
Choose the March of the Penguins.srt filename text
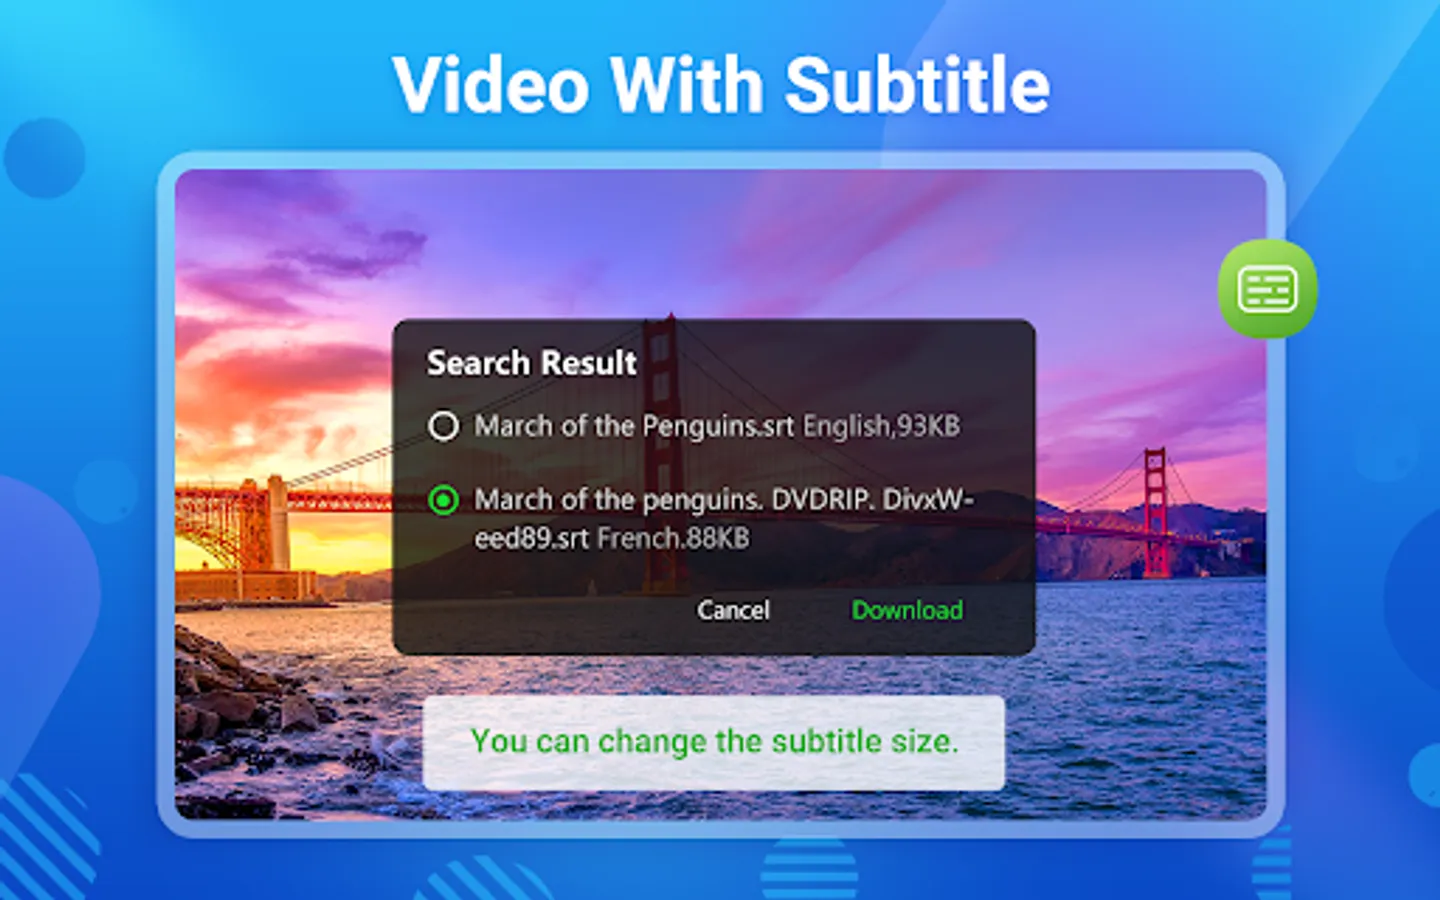point(634,426)
